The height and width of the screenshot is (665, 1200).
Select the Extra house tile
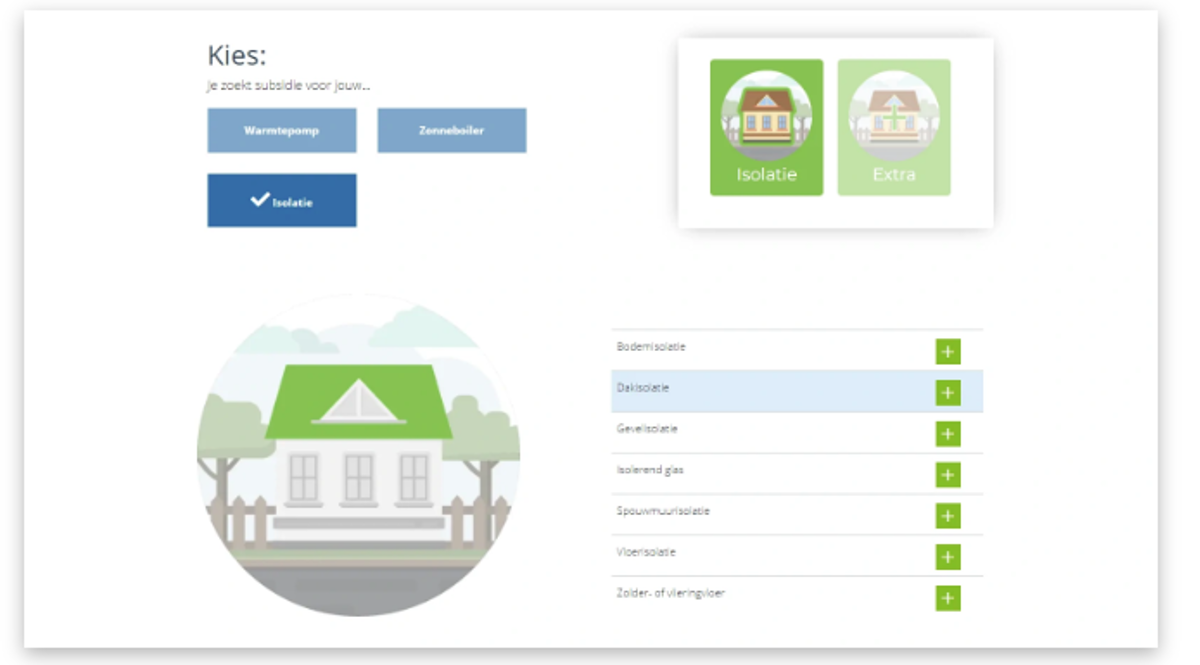tap(893, 127)
